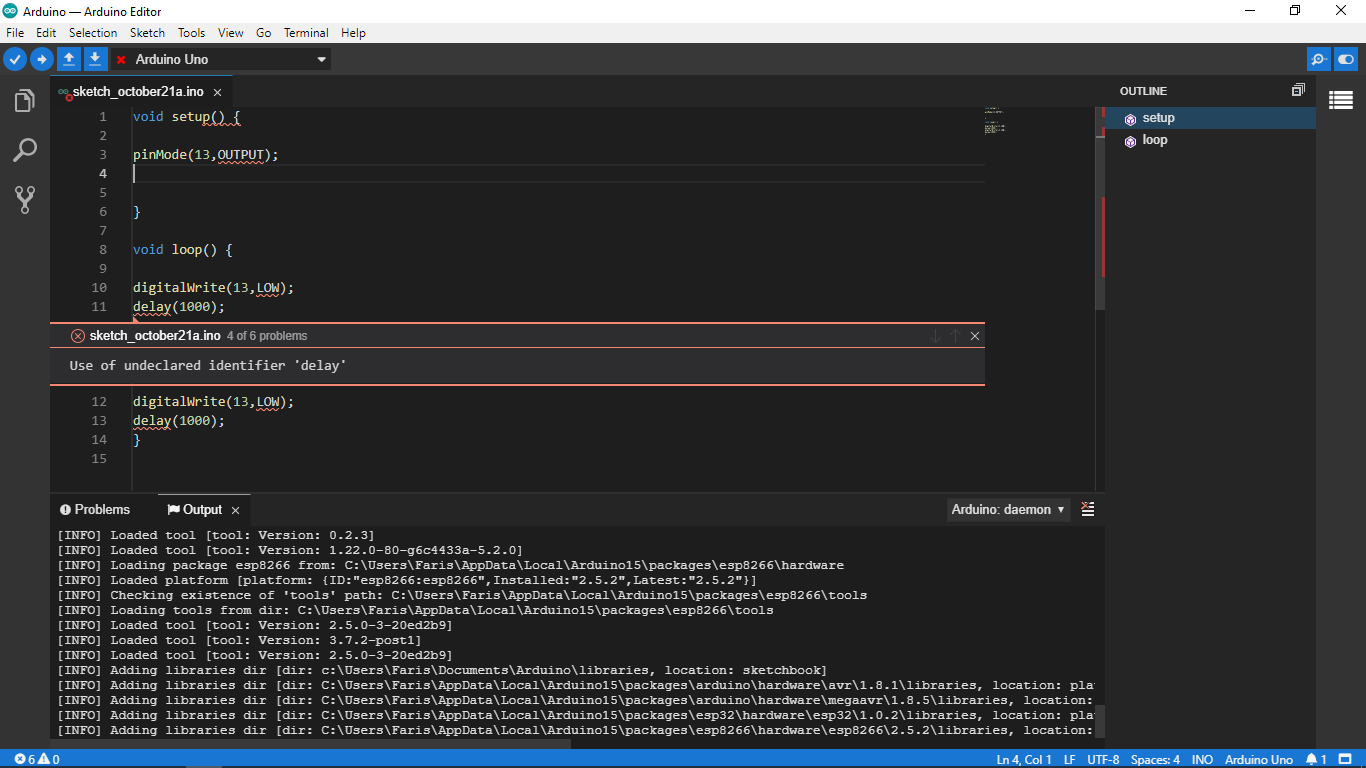Click 'digitalWrite(13,LOW);' on line 10

(213, 288)
